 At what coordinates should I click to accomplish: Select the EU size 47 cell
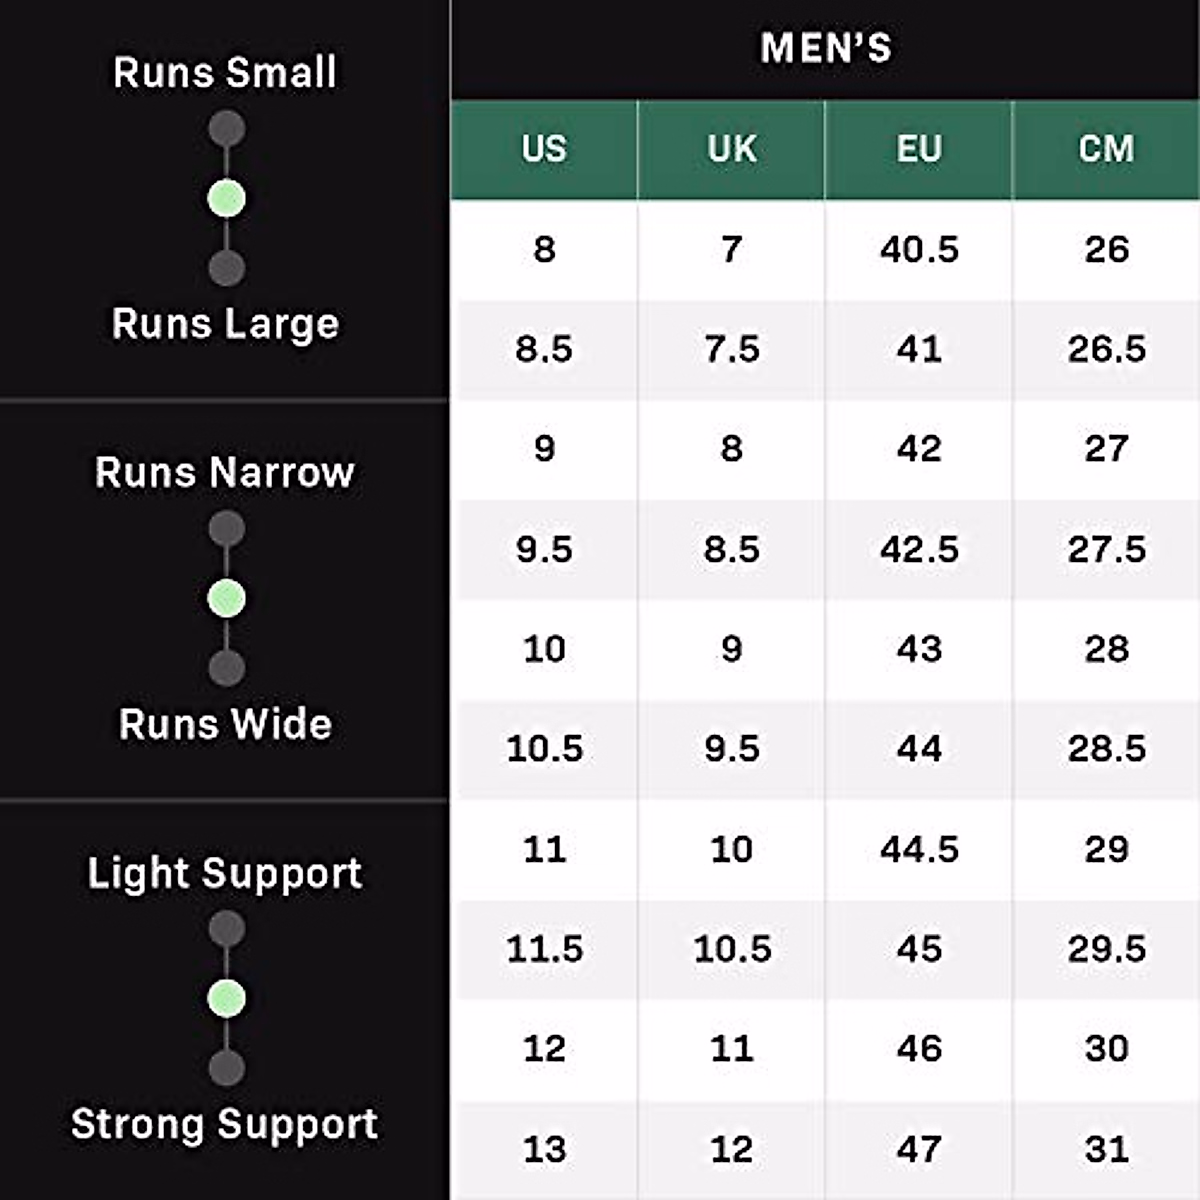919,1149
